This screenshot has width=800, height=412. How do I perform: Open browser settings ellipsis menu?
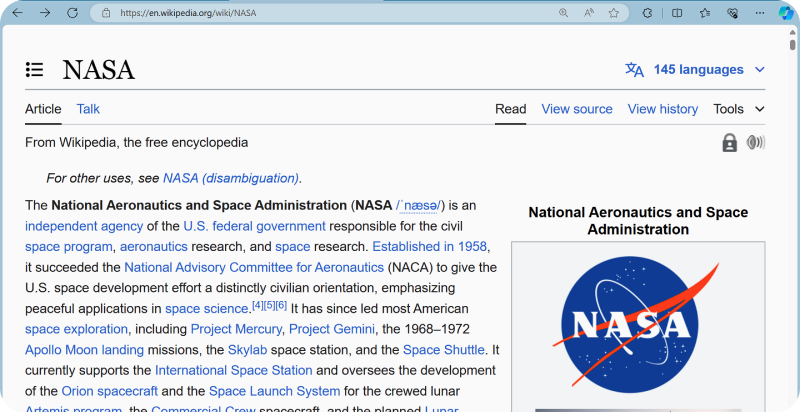[761, 13]
